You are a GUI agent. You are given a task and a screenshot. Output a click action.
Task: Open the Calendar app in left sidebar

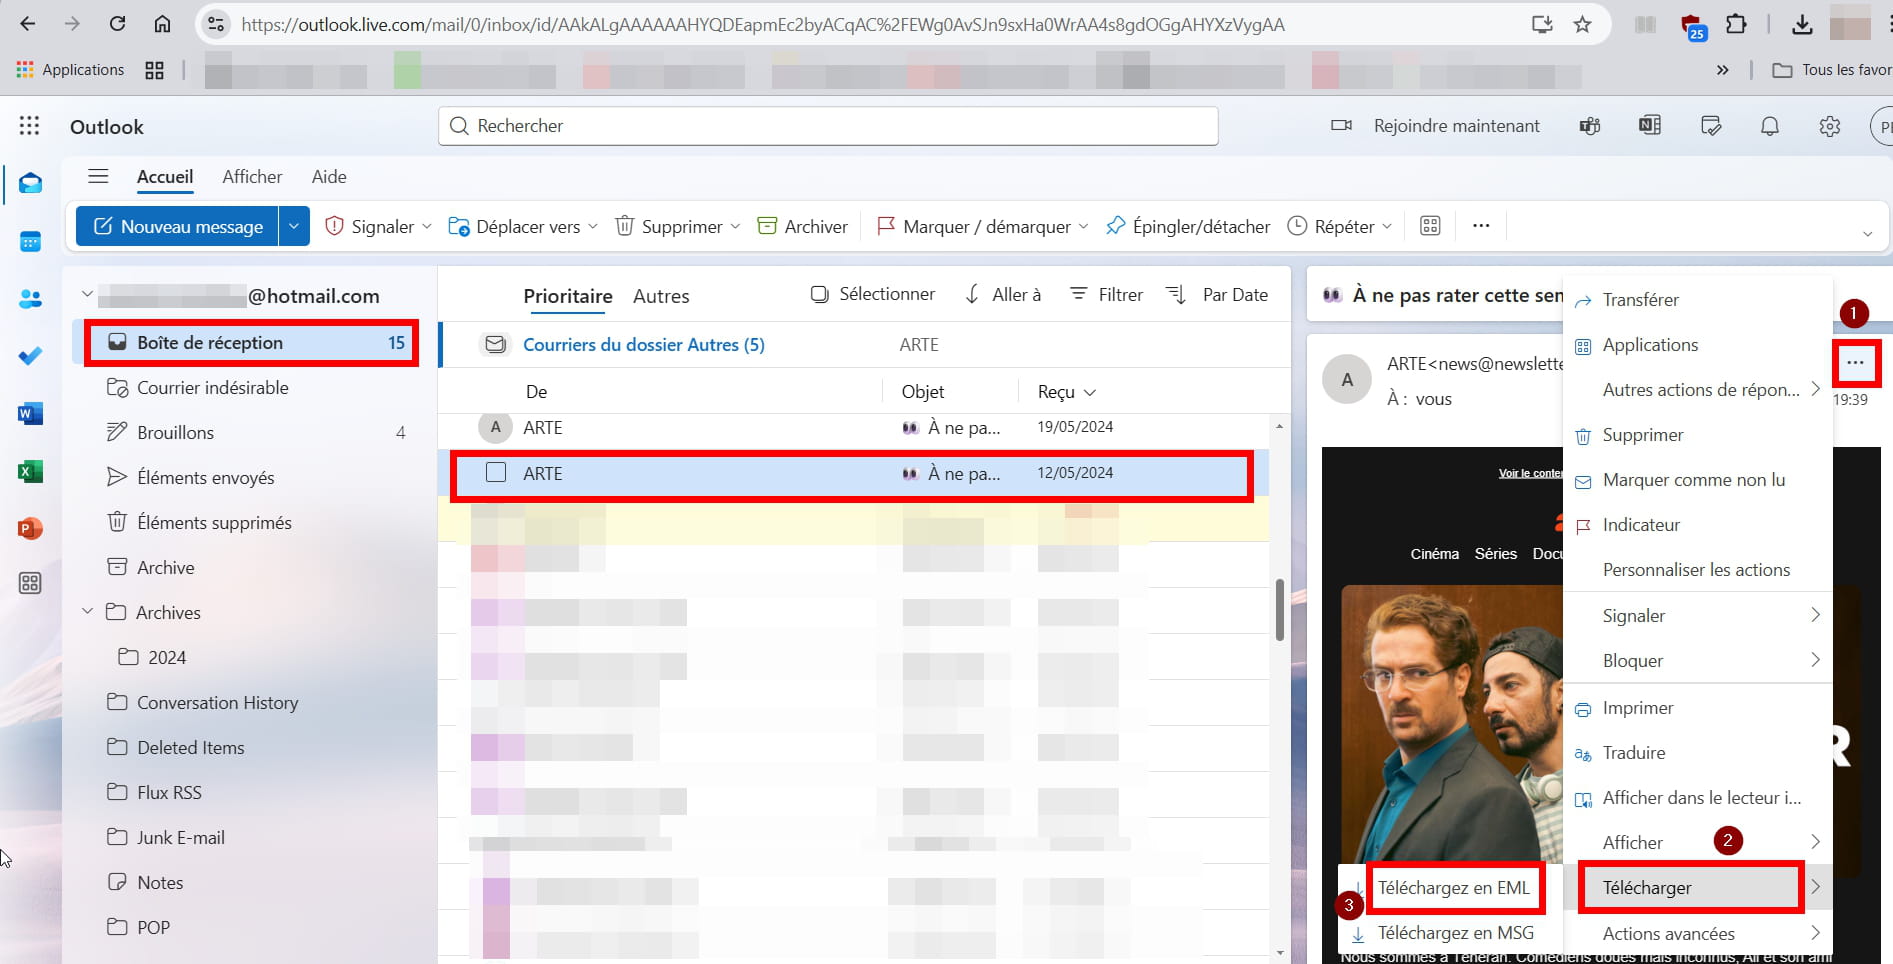click(x=30, y=241)
